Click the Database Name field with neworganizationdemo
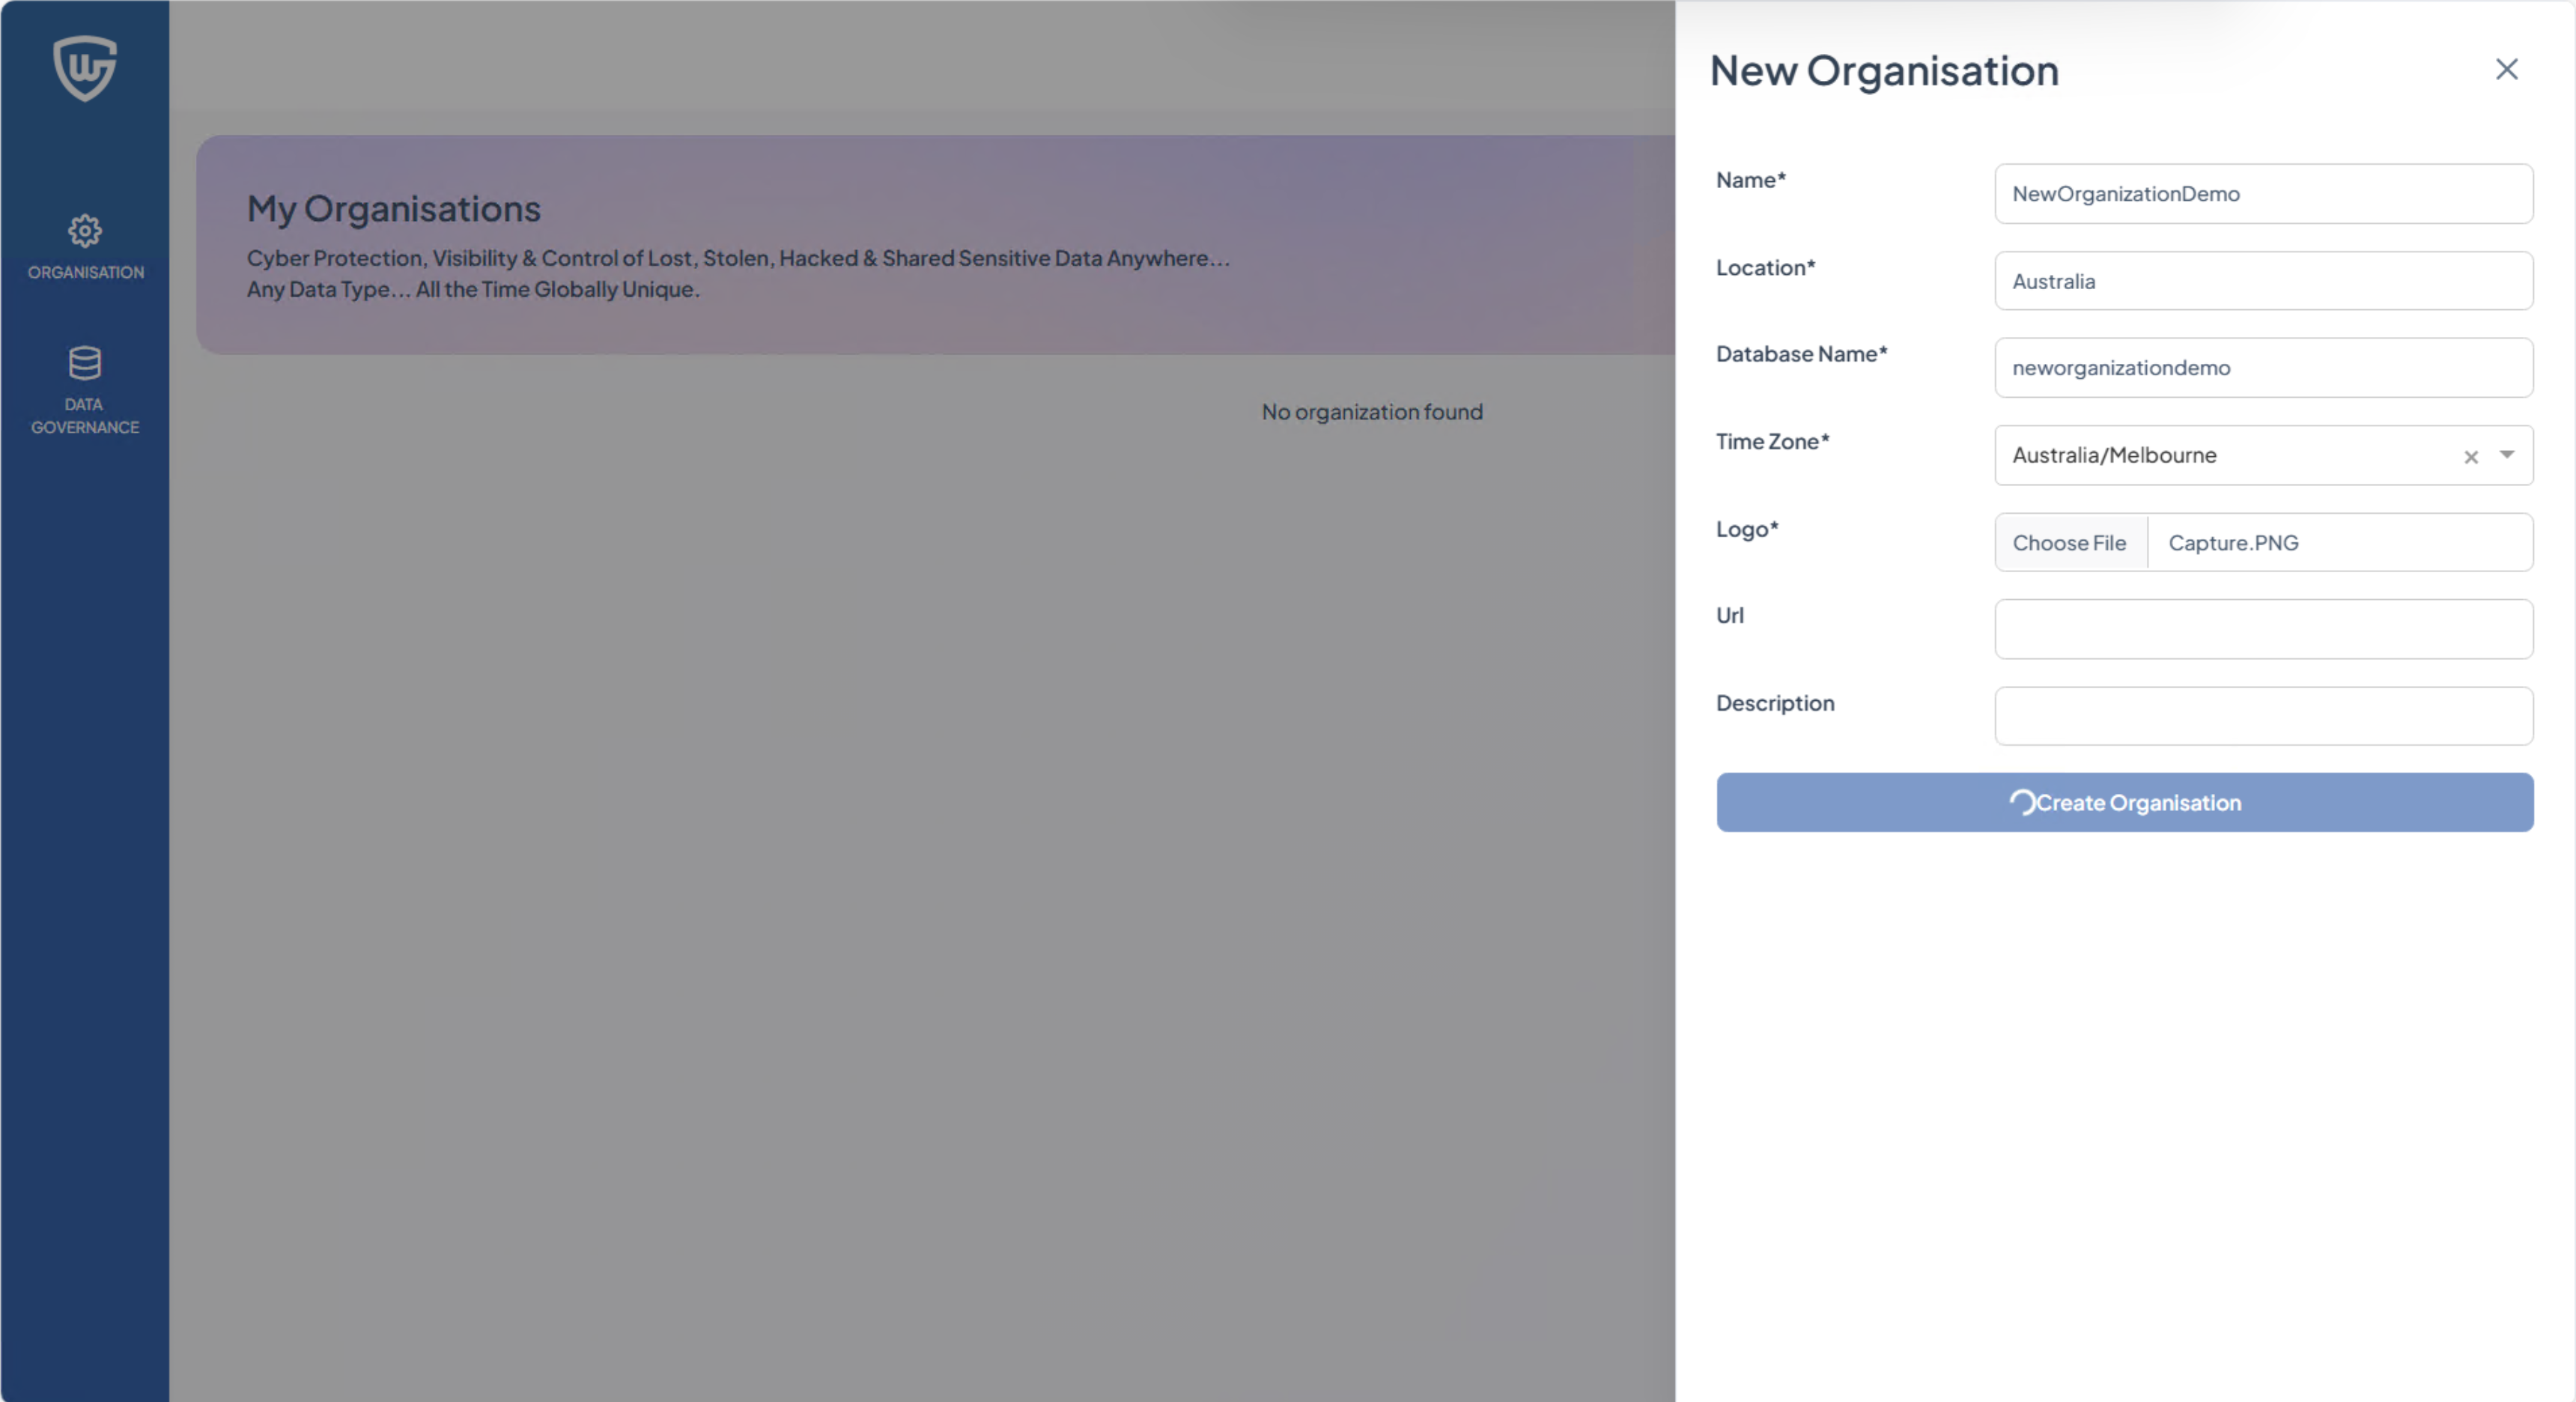This screenshot has width=2576, height=1402. click(2261, 367)
